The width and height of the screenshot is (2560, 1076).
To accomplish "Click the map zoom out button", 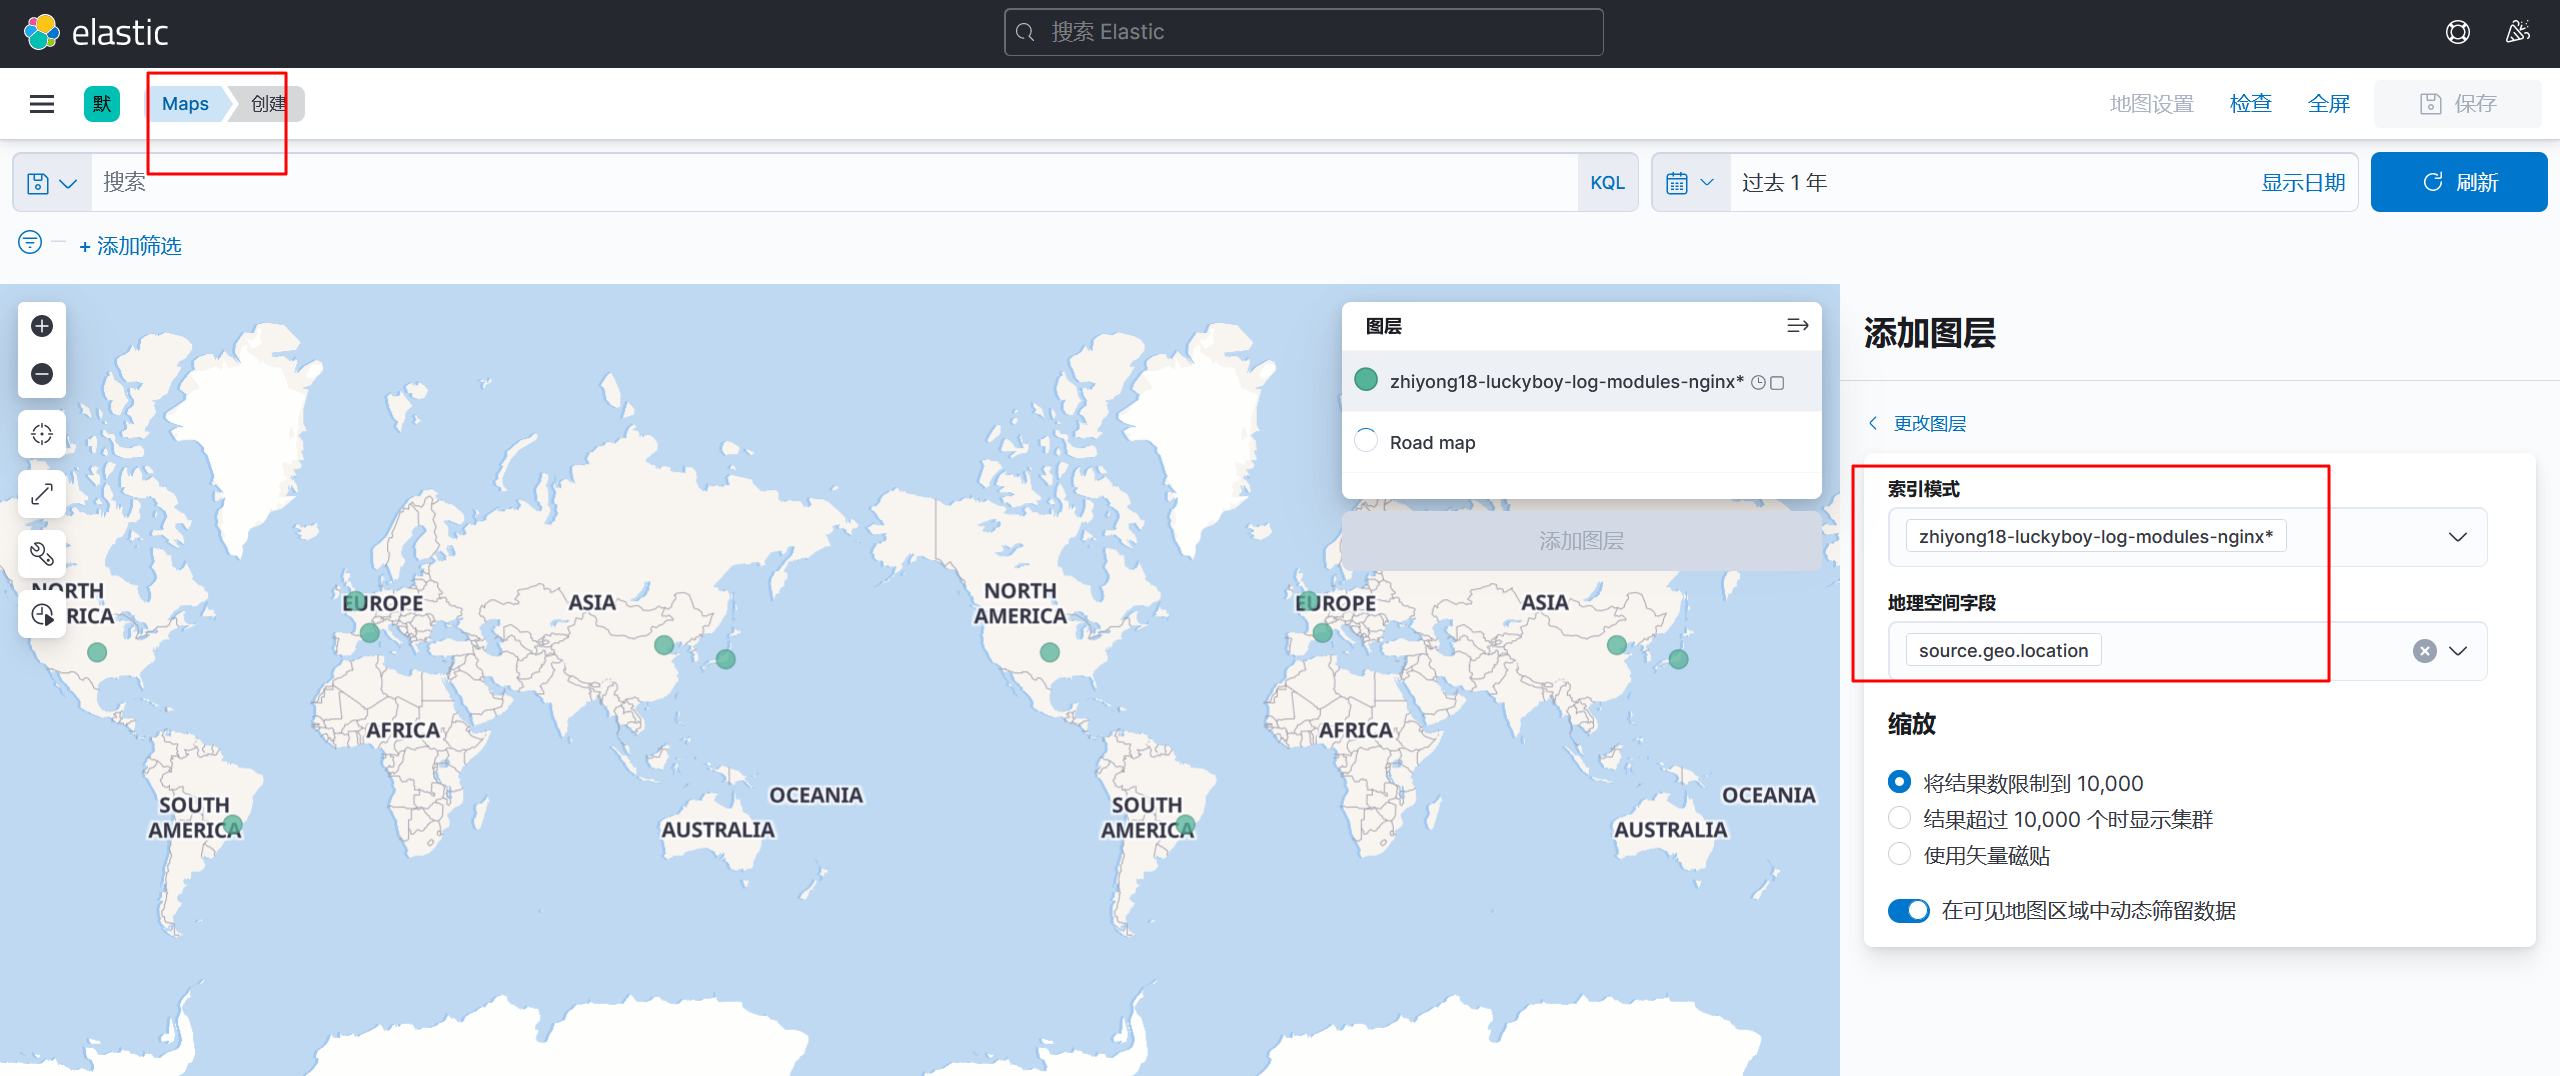I will pyautogui.click(x=42, y=374).
